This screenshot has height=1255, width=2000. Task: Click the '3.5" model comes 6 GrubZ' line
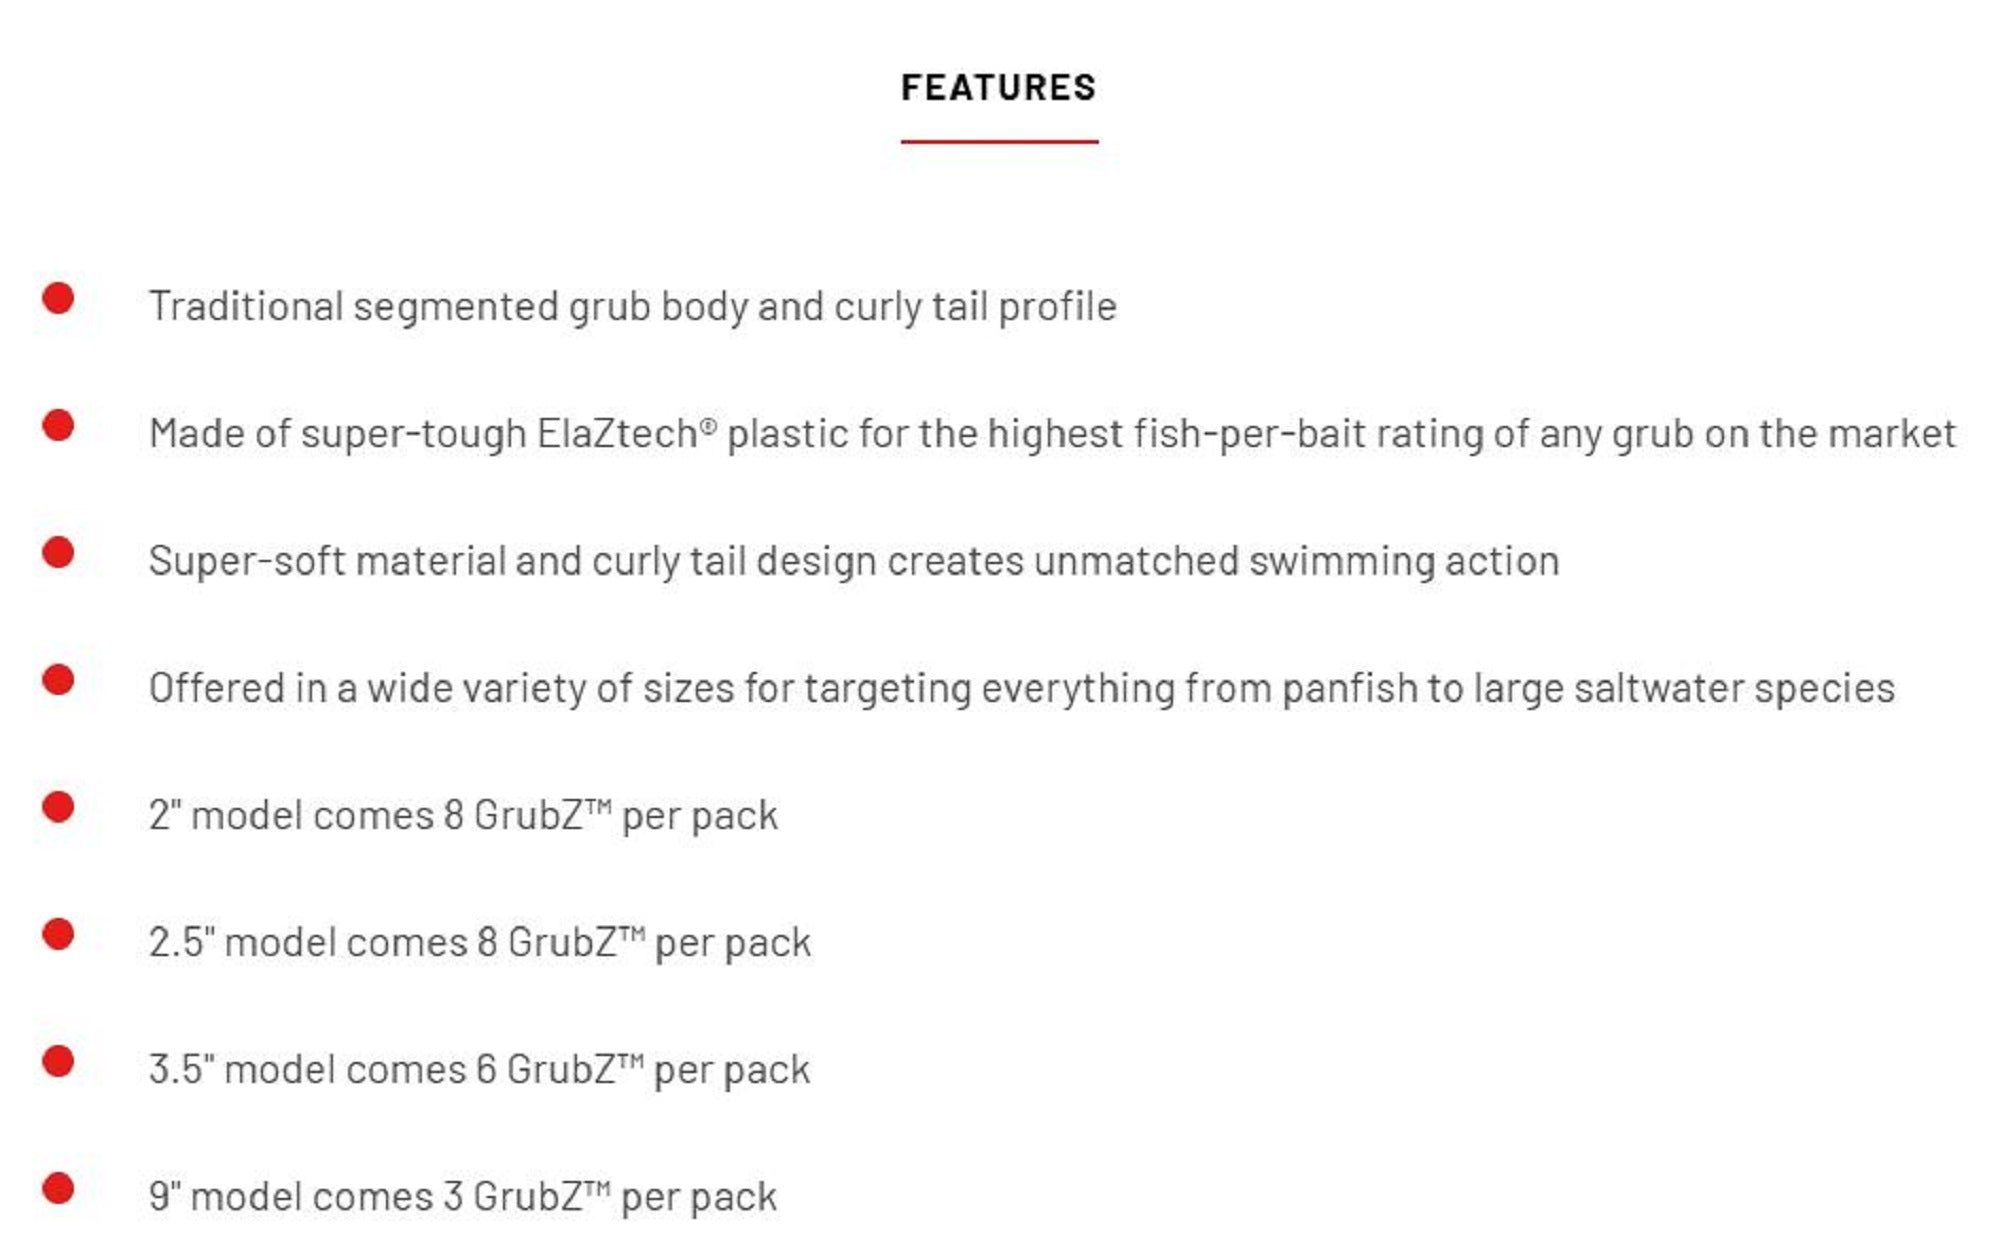[x=479, y=1069]
